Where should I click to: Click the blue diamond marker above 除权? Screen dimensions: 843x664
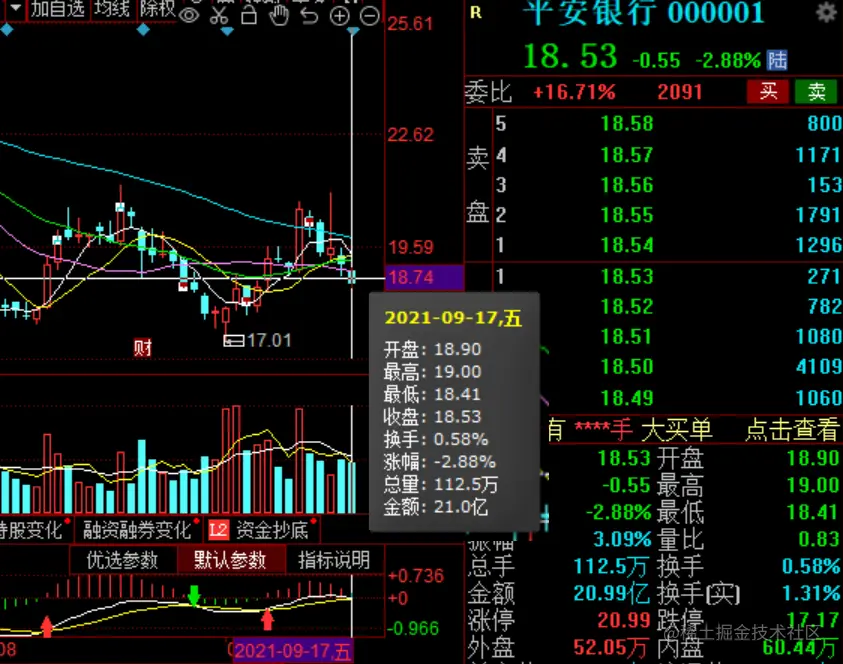pos(143,30)
